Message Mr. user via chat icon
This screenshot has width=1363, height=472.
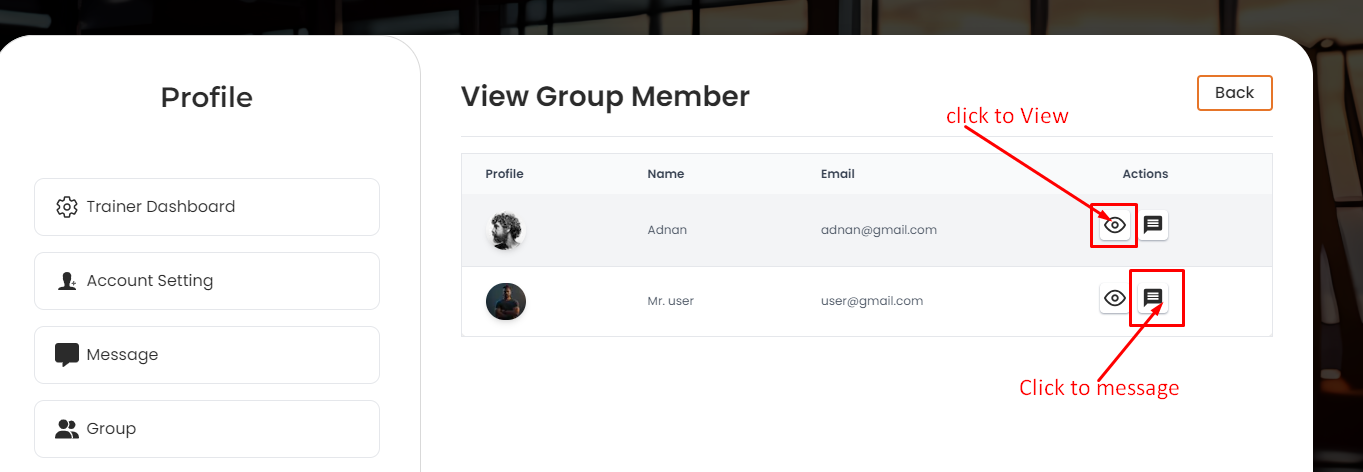(1153, 298)
